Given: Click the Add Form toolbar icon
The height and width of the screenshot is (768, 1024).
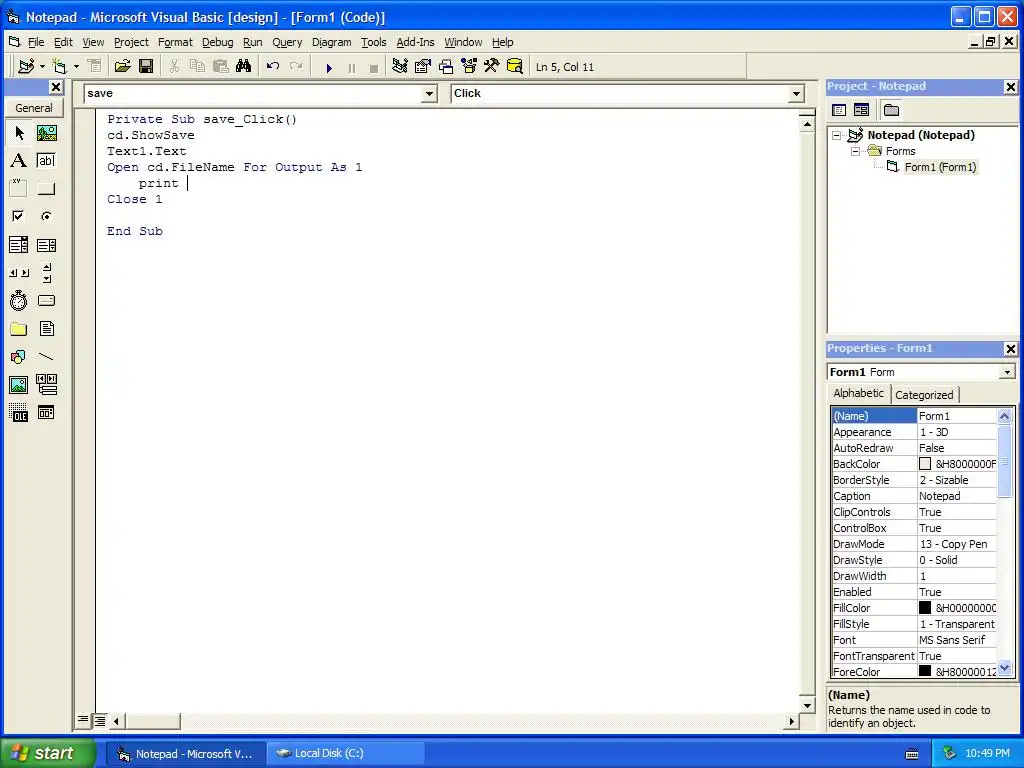Looking at the screenshot, I should (59, 66).
